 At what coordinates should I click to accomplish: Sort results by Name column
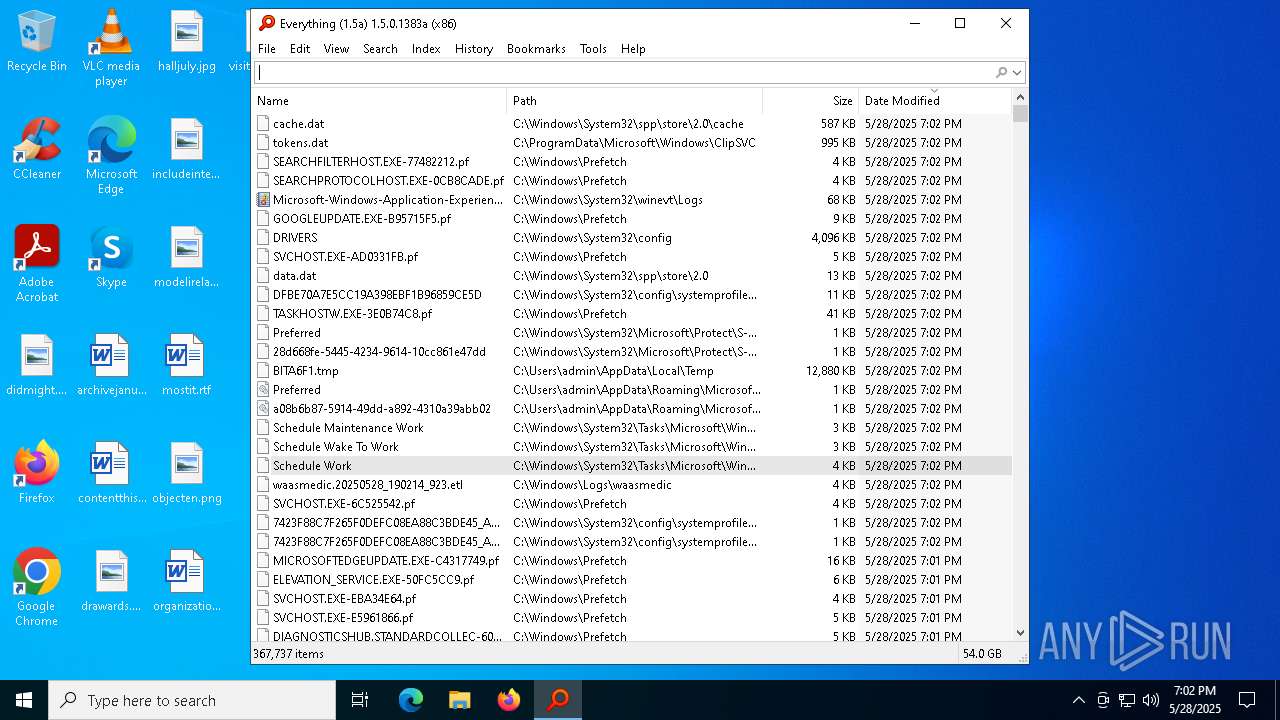coord(380,100)
